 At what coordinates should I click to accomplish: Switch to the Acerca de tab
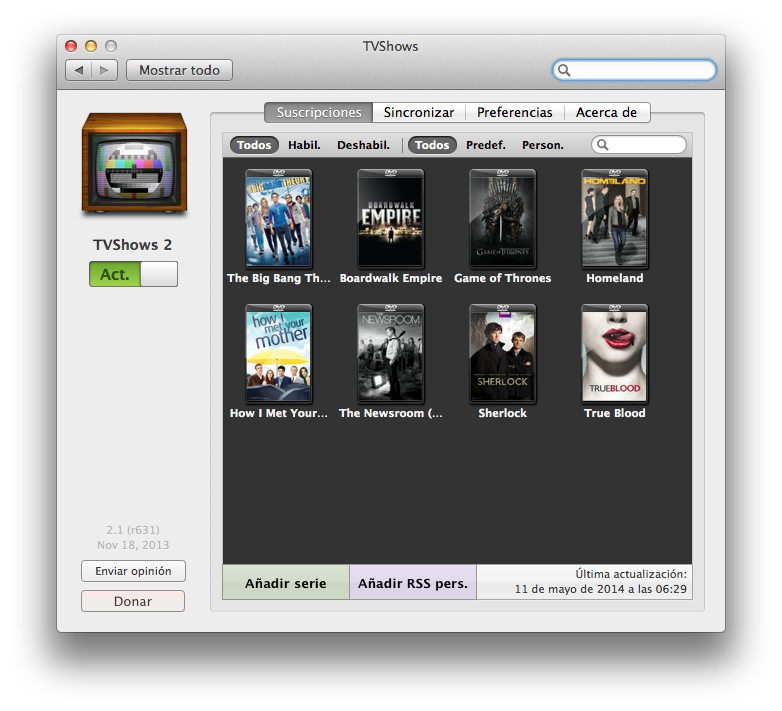(x=606, y=113)
